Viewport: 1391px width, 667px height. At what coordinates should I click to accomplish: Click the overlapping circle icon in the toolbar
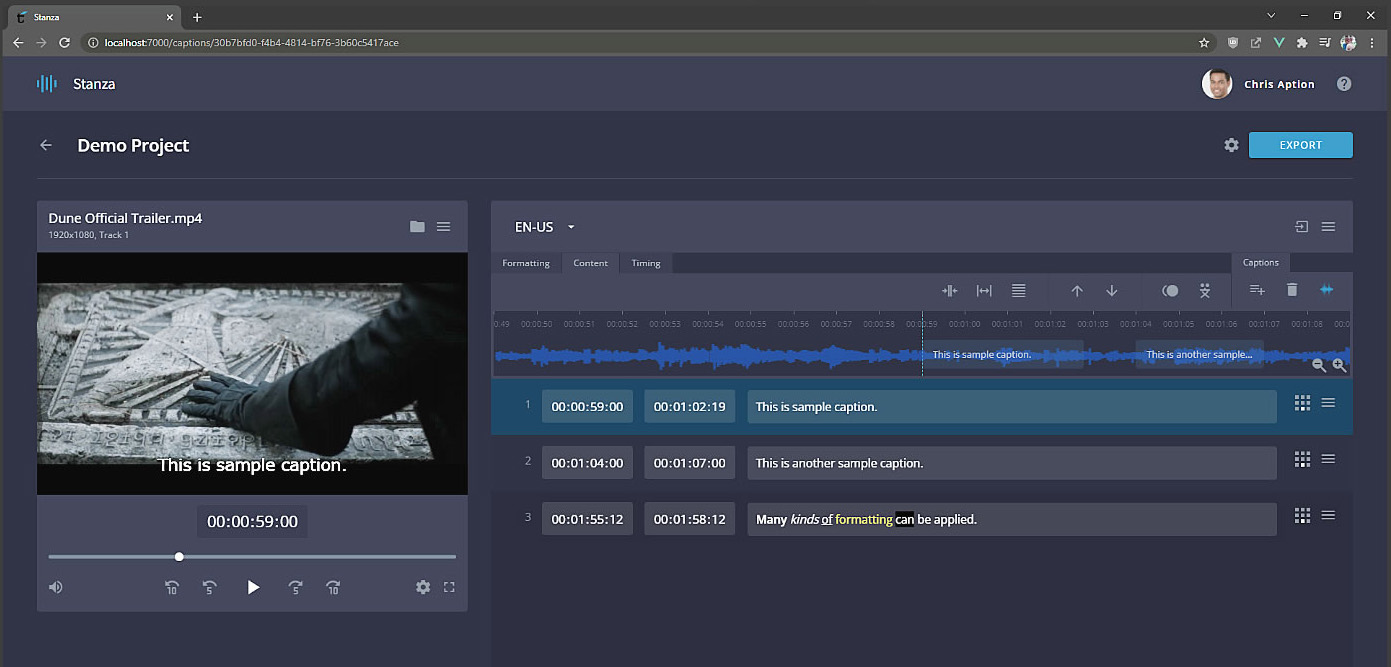coord(1170,291)
